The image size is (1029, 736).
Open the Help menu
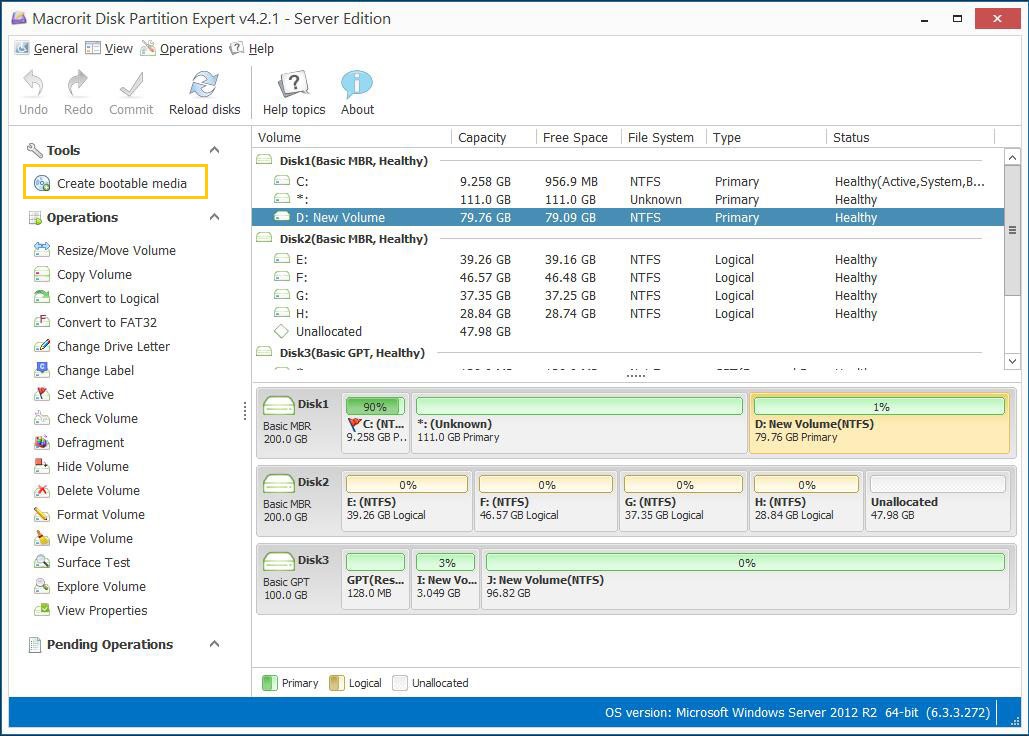pos(252,48)
